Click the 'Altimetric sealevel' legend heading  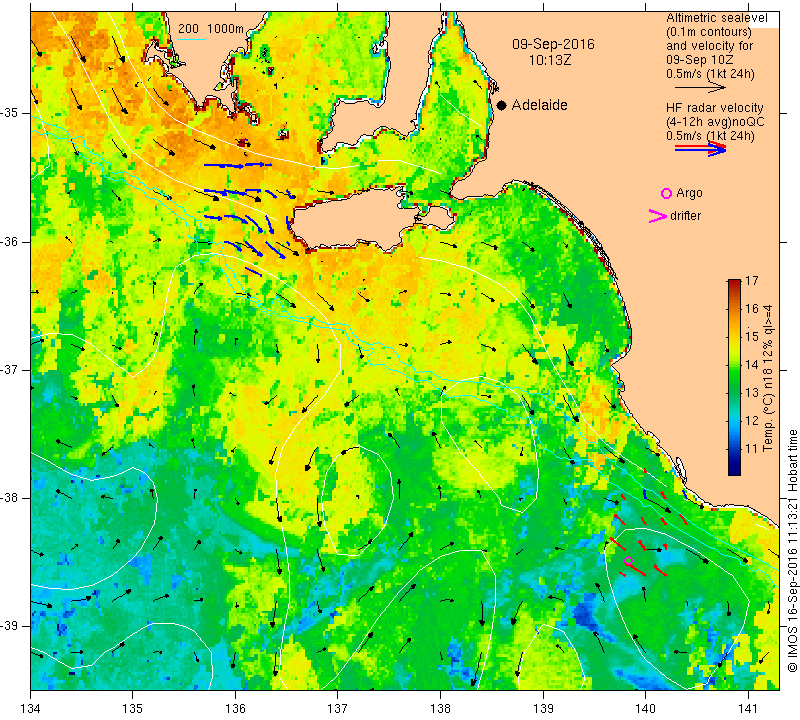point(716,18)
